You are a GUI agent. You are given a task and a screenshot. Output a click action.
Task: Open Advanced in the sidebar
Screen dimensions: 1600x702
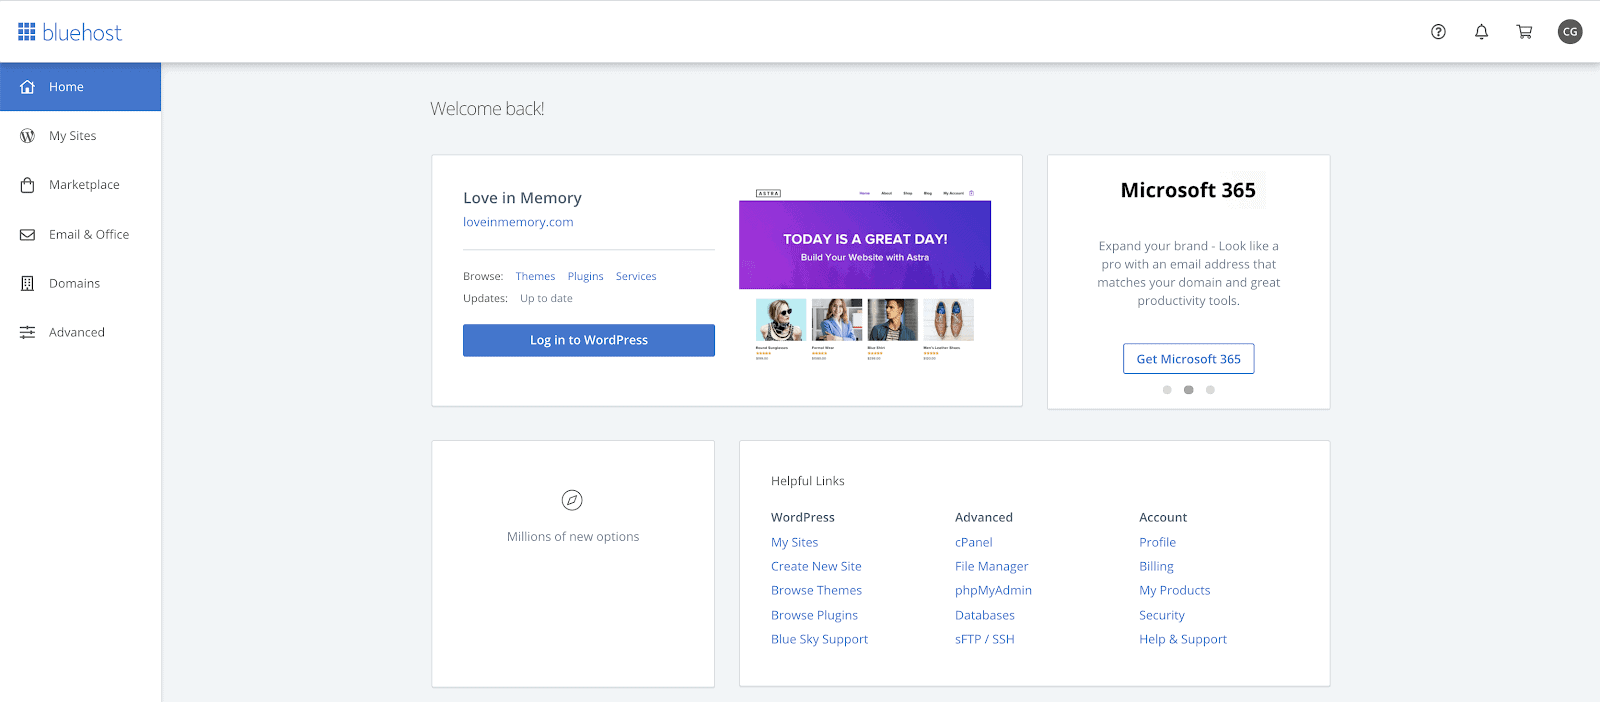(x=80, y=333)
